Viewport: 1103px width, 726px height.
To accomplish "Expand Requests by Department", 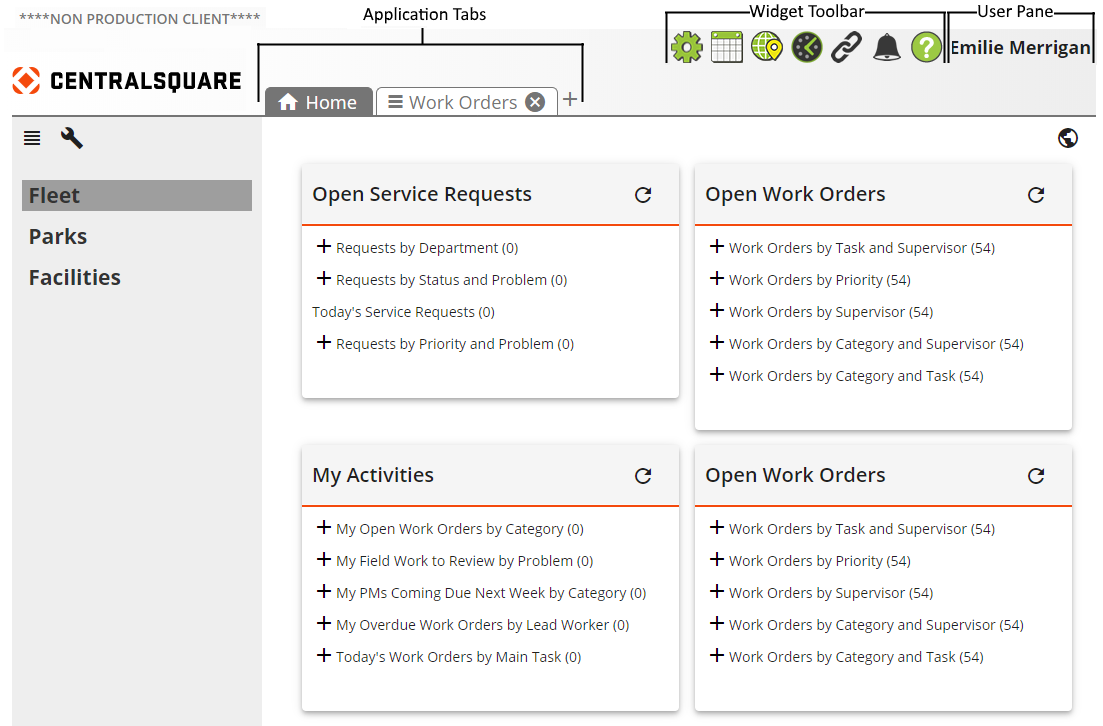I will pos(323,247).
